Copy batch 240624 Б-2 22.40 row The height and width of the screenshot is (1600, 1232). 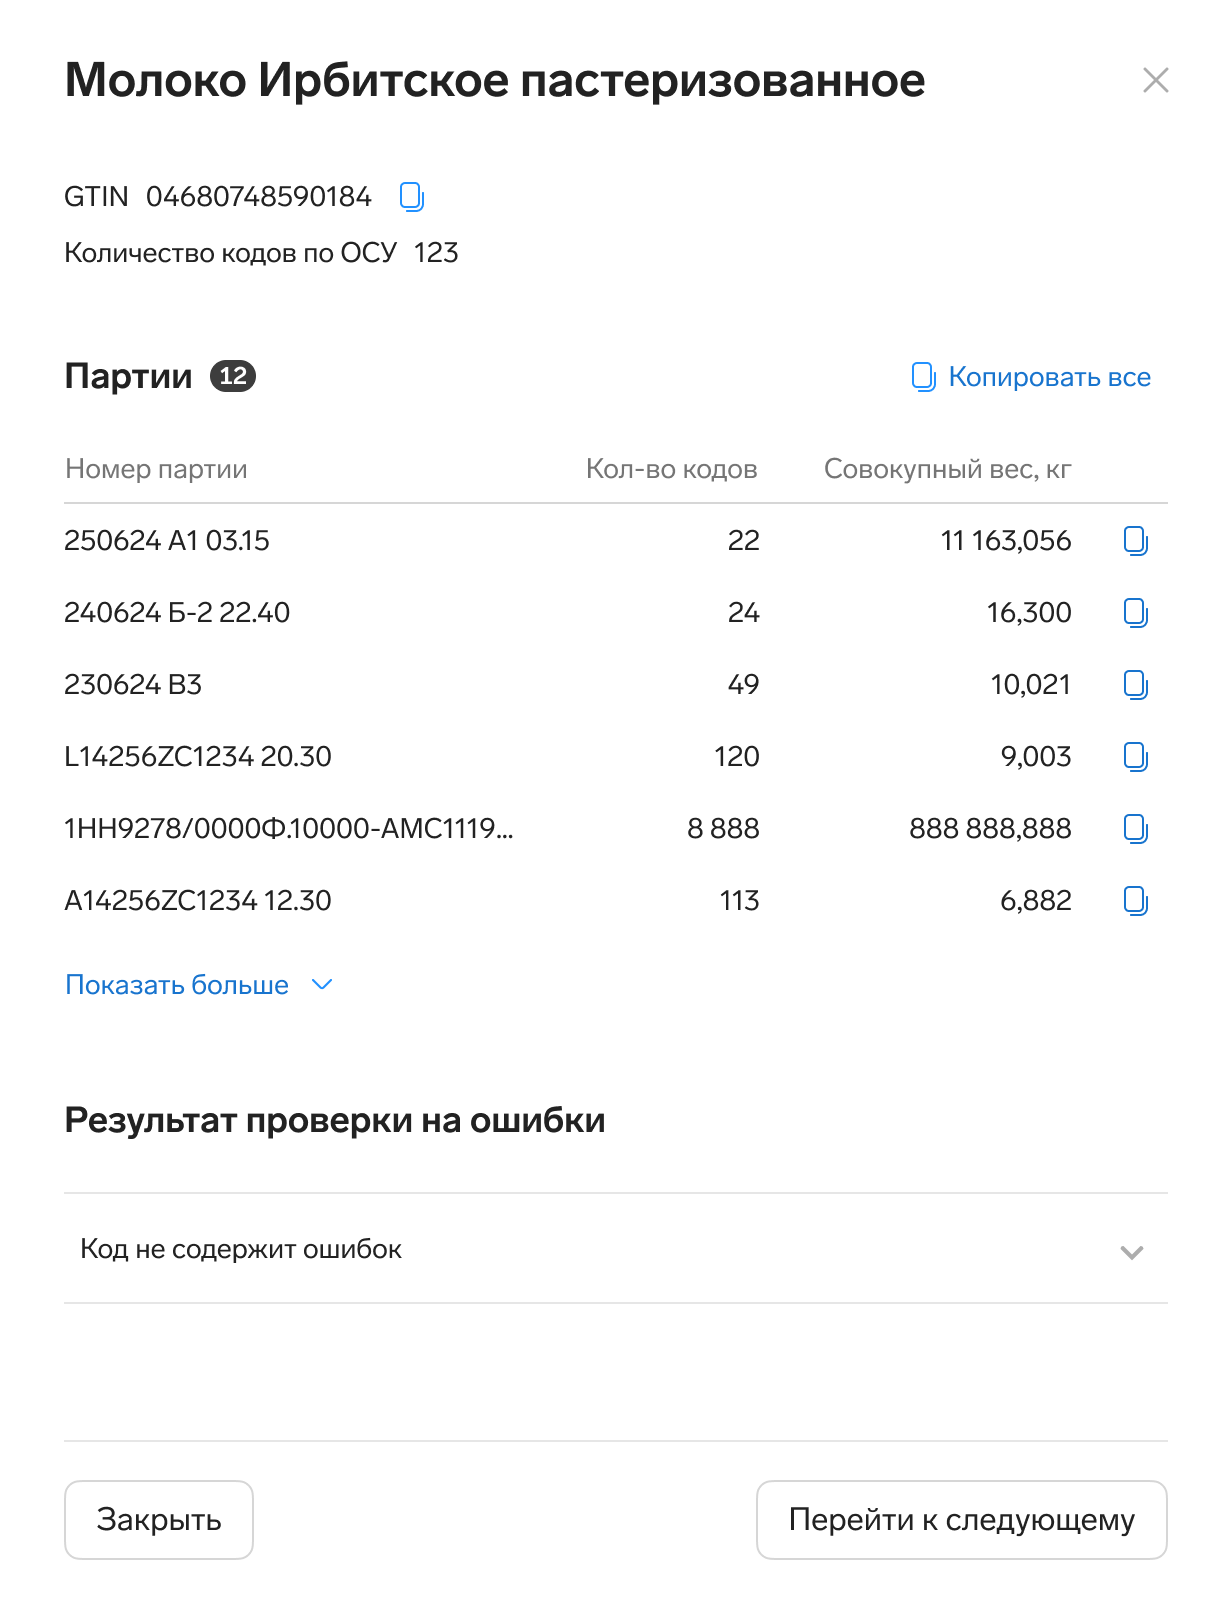tap(1135, 613)
